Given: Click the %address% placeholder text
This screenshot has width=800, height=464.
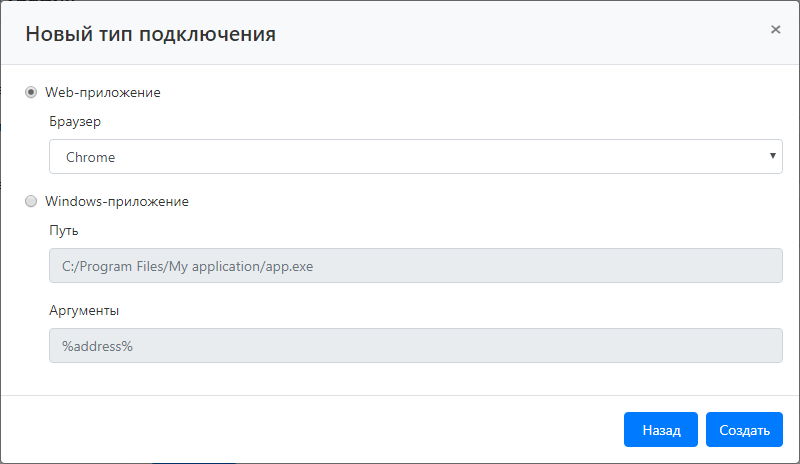Looking at the screenshot, I should pos(99,346).
